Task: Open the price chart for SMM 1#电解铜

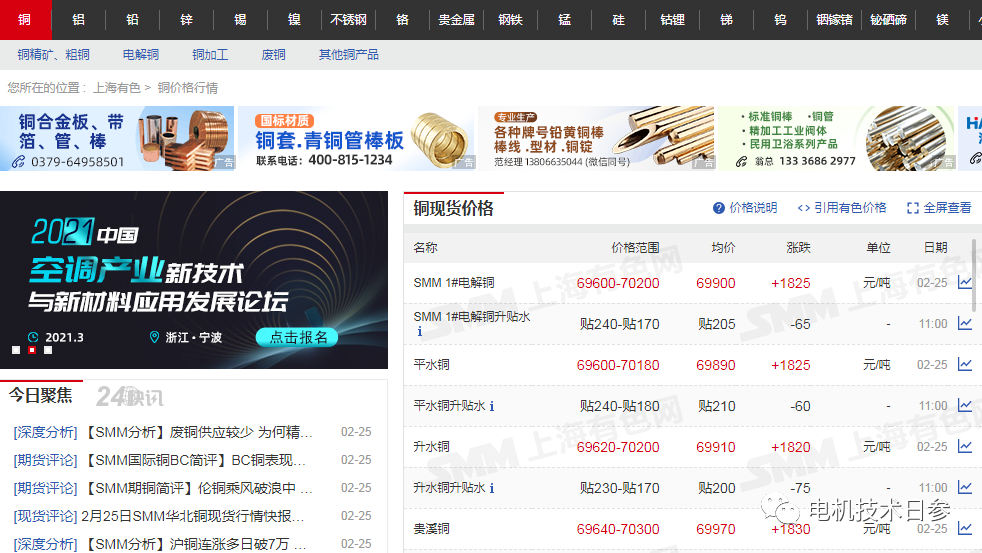Action: click(964, 283)
